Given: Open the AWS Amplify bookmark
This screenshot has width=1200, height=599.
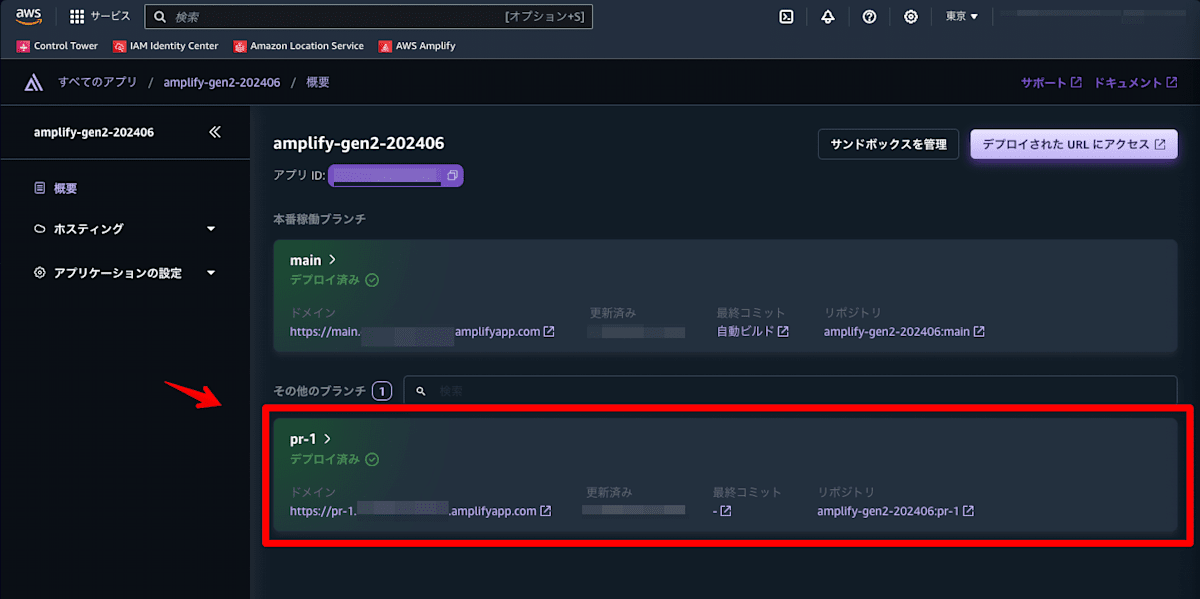Looking at the screenshot, I should coord(417,46).
